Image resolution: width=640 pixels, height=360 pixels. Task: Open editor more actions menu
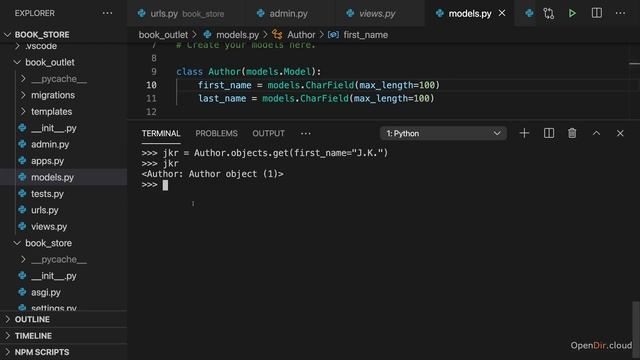point(620,13)
